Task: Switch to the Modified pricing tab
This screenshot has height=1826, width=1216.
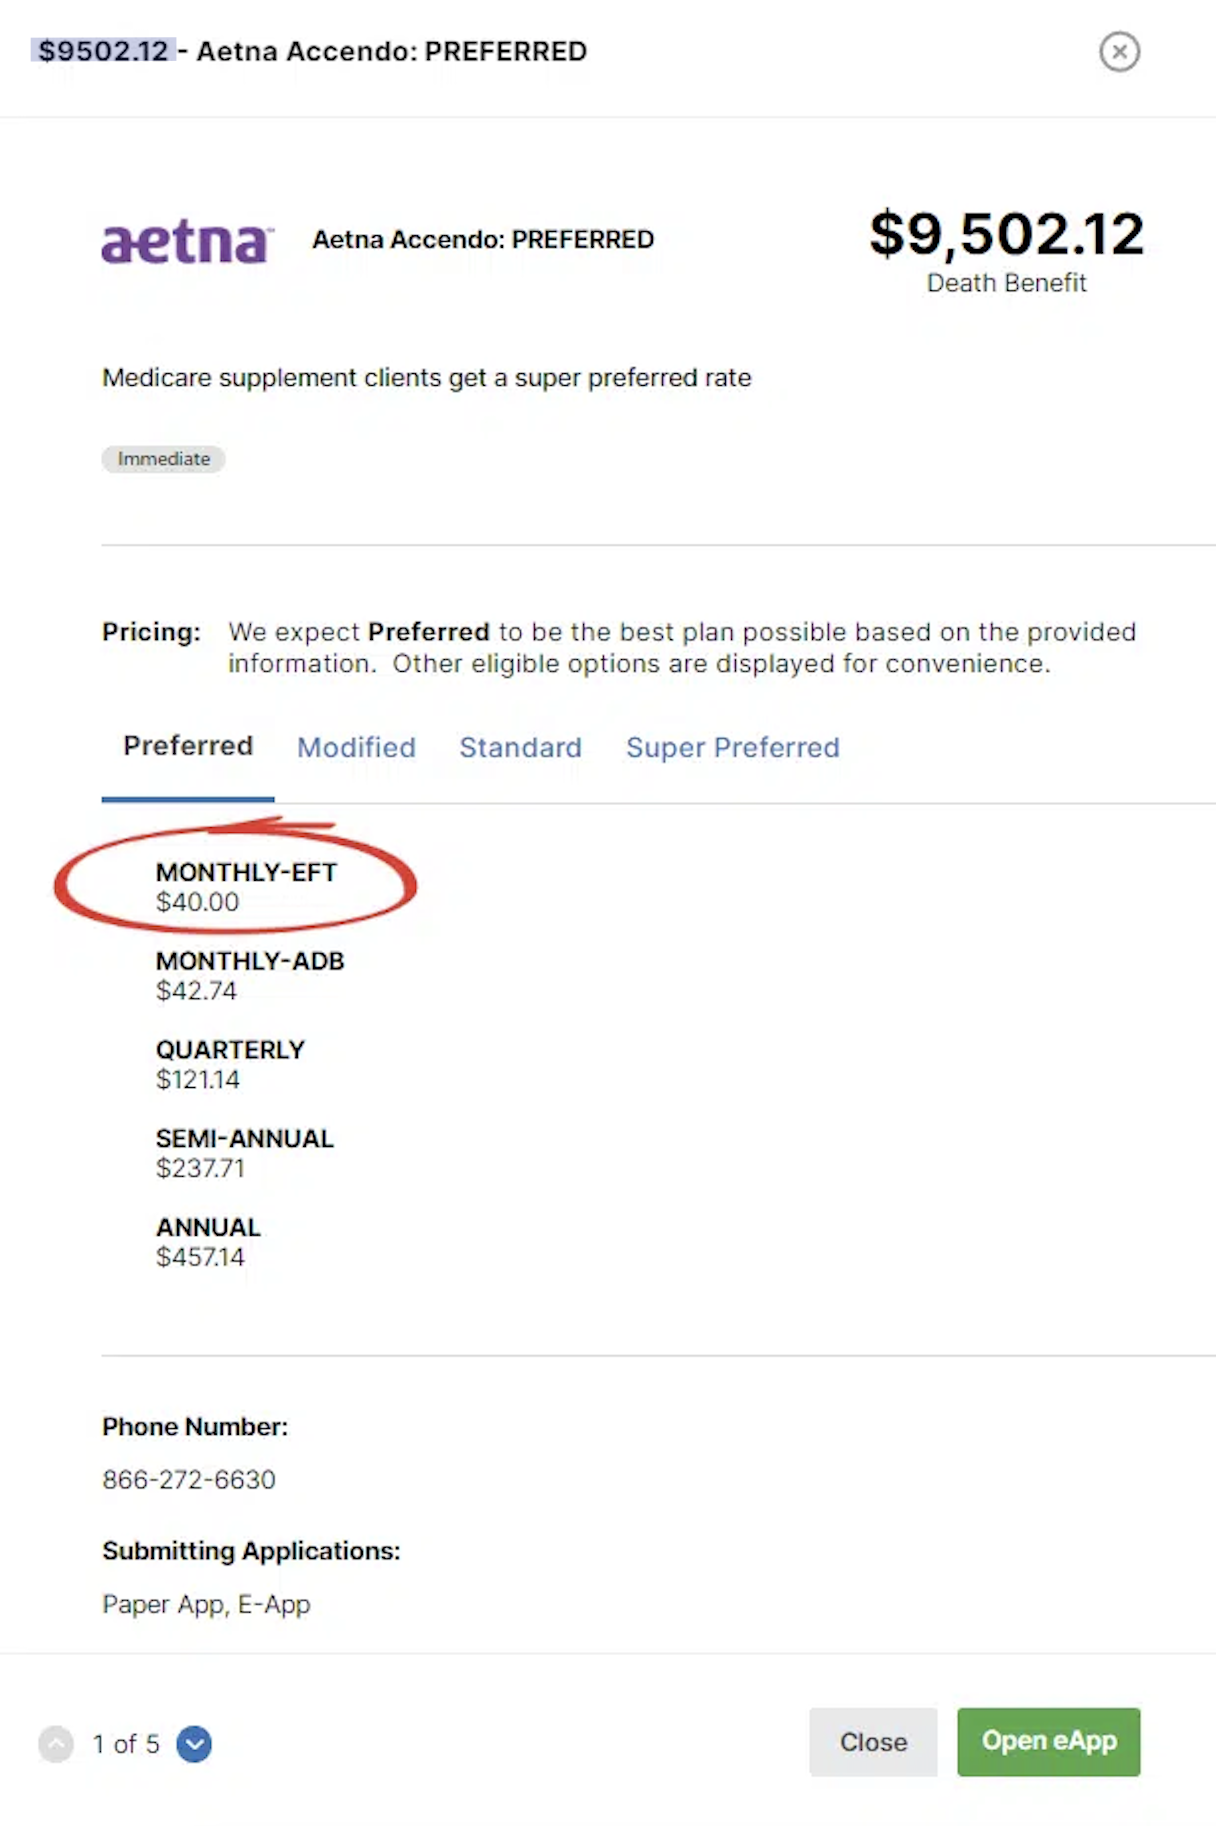Action: 356,748
